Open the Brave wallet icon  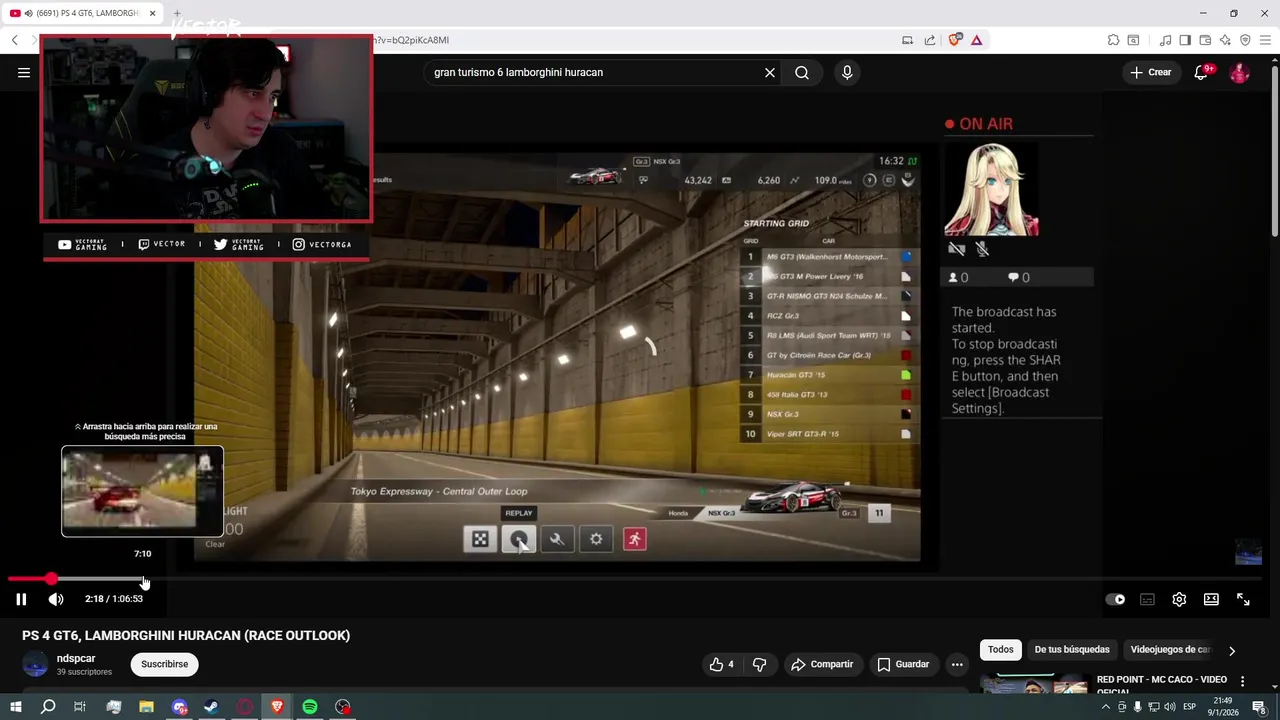[1205, 40]
